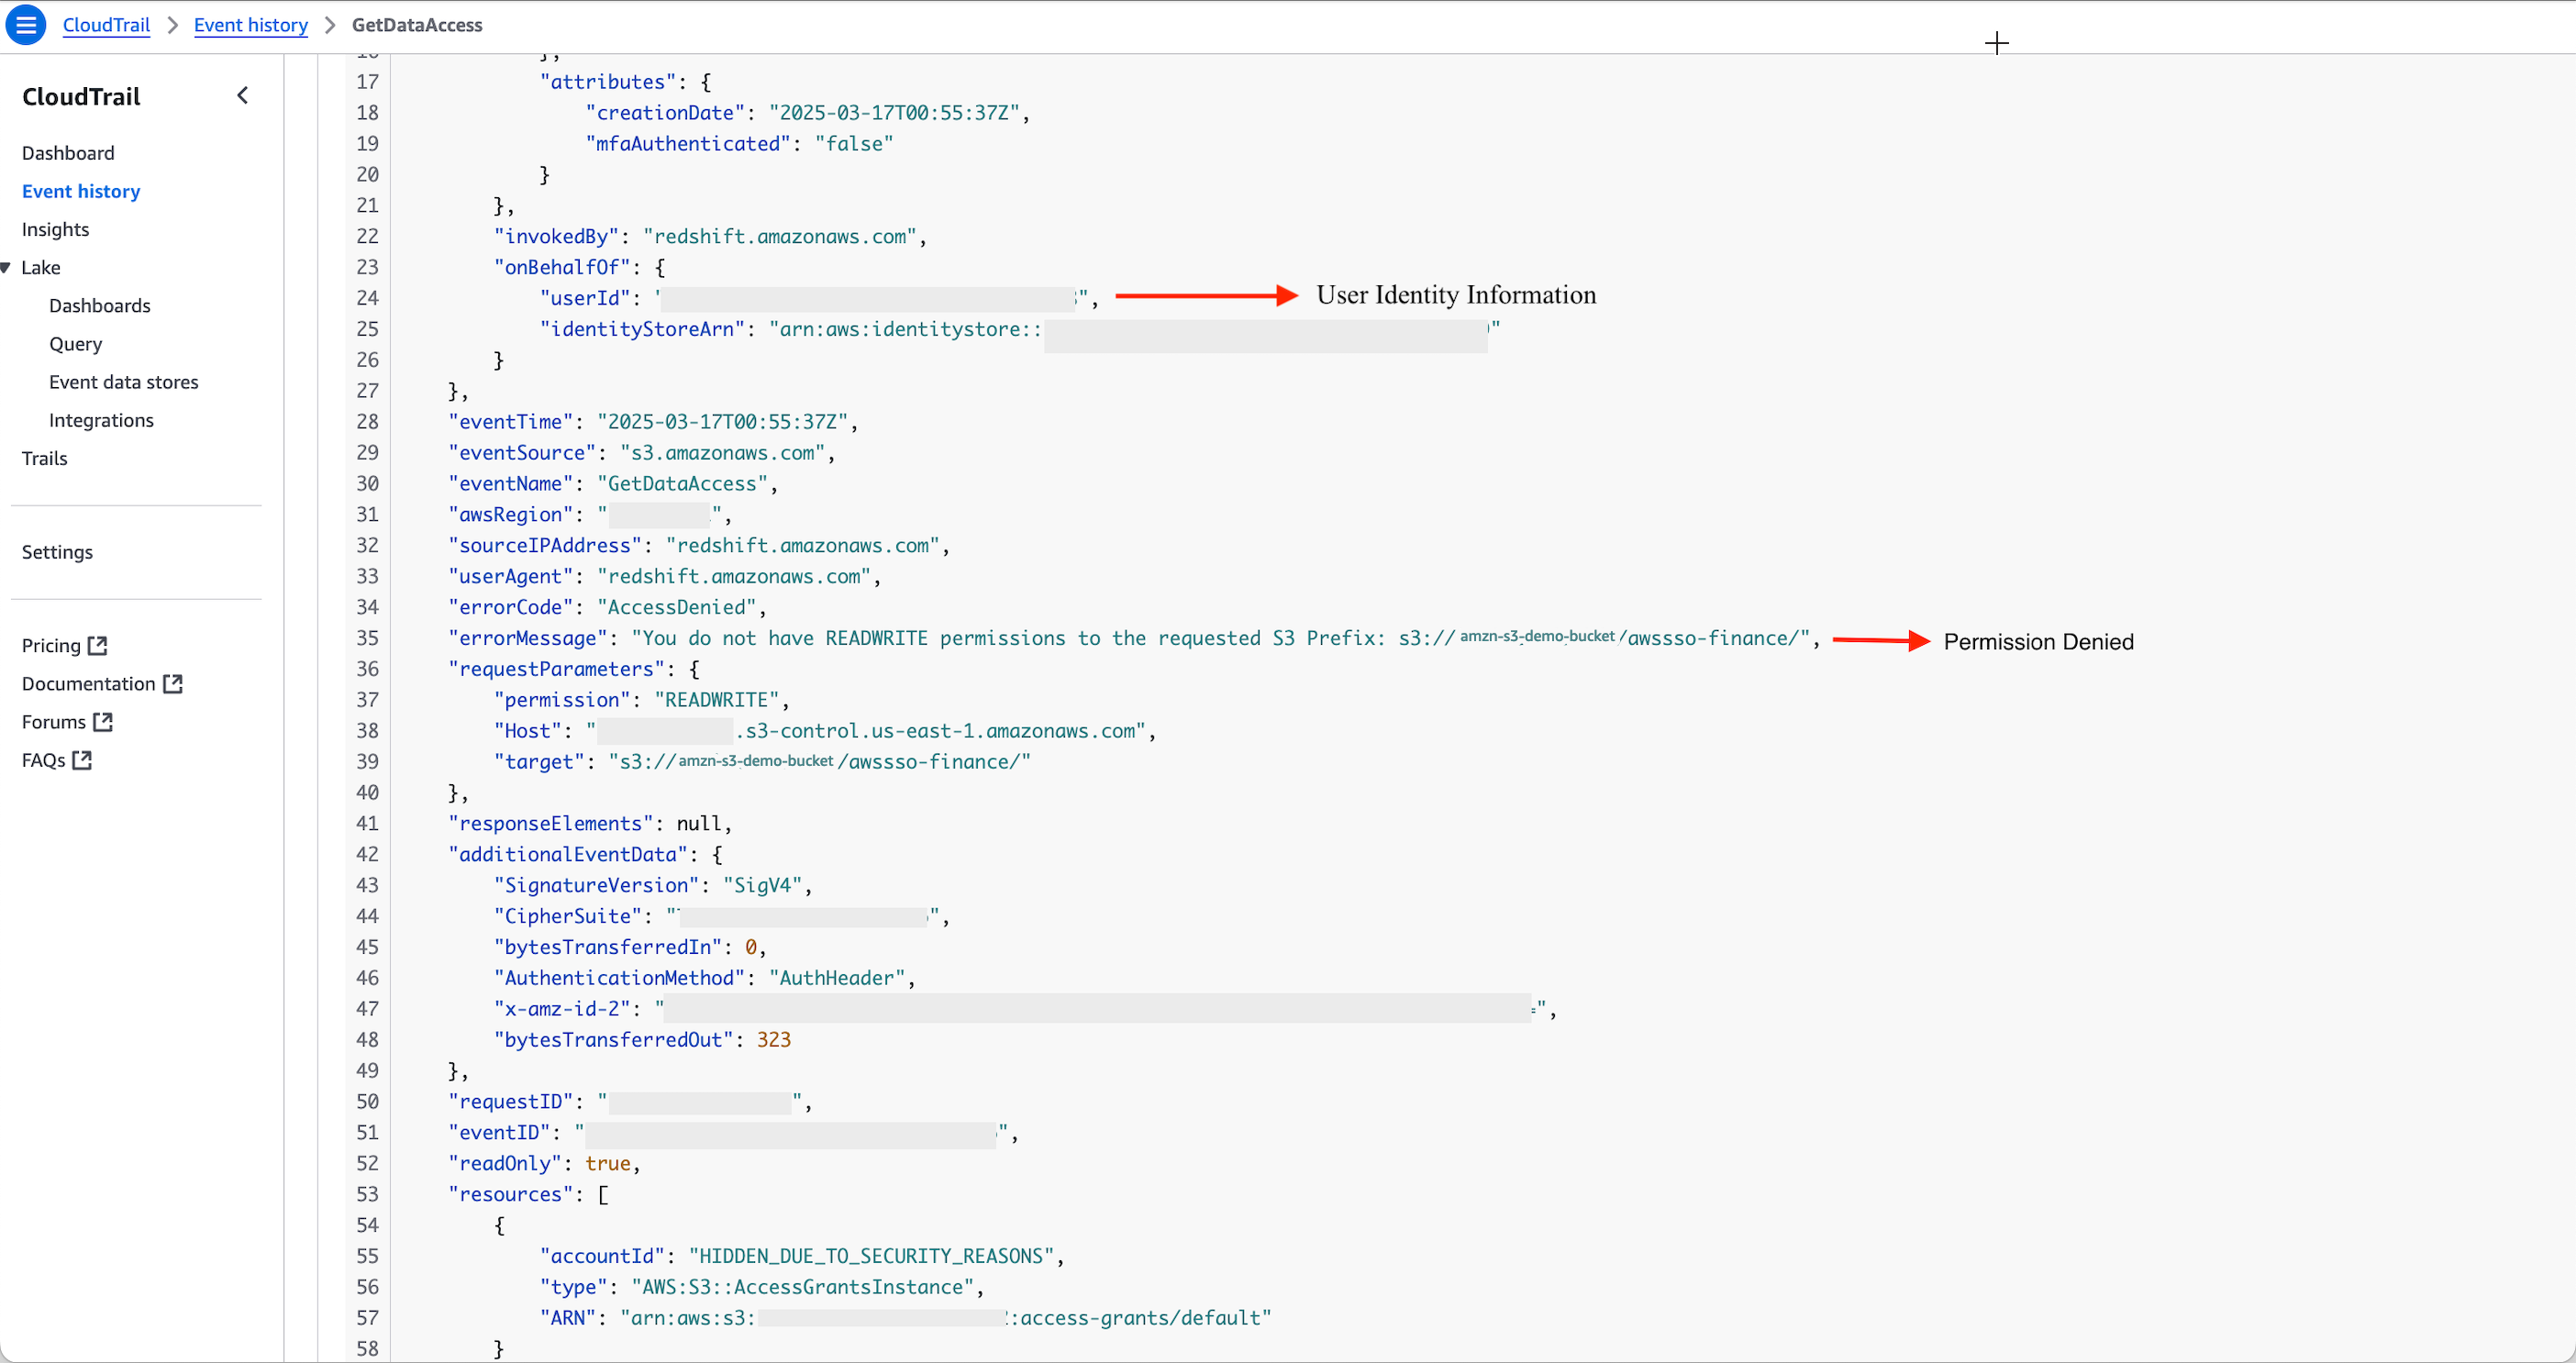Click the "userAgent" key on line 33

click(x=510, y=577)
